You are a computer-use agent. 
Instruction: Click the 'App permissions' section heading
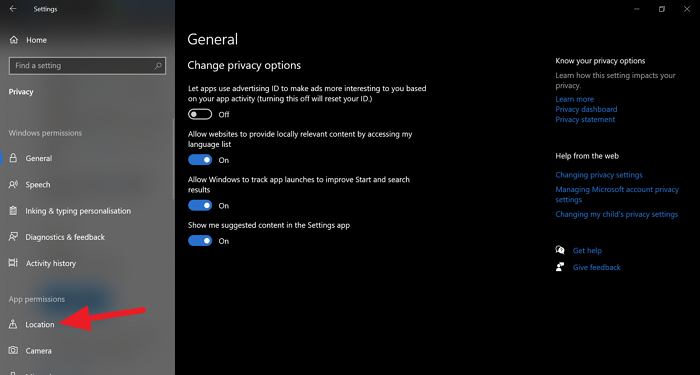[x=37, y=299]
